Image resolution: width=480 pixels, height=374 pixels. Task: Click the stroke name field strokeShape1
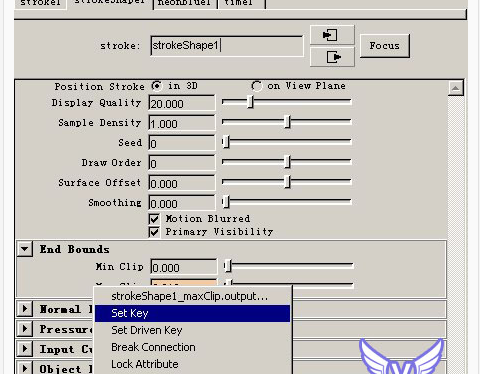[x=227, y=46]
